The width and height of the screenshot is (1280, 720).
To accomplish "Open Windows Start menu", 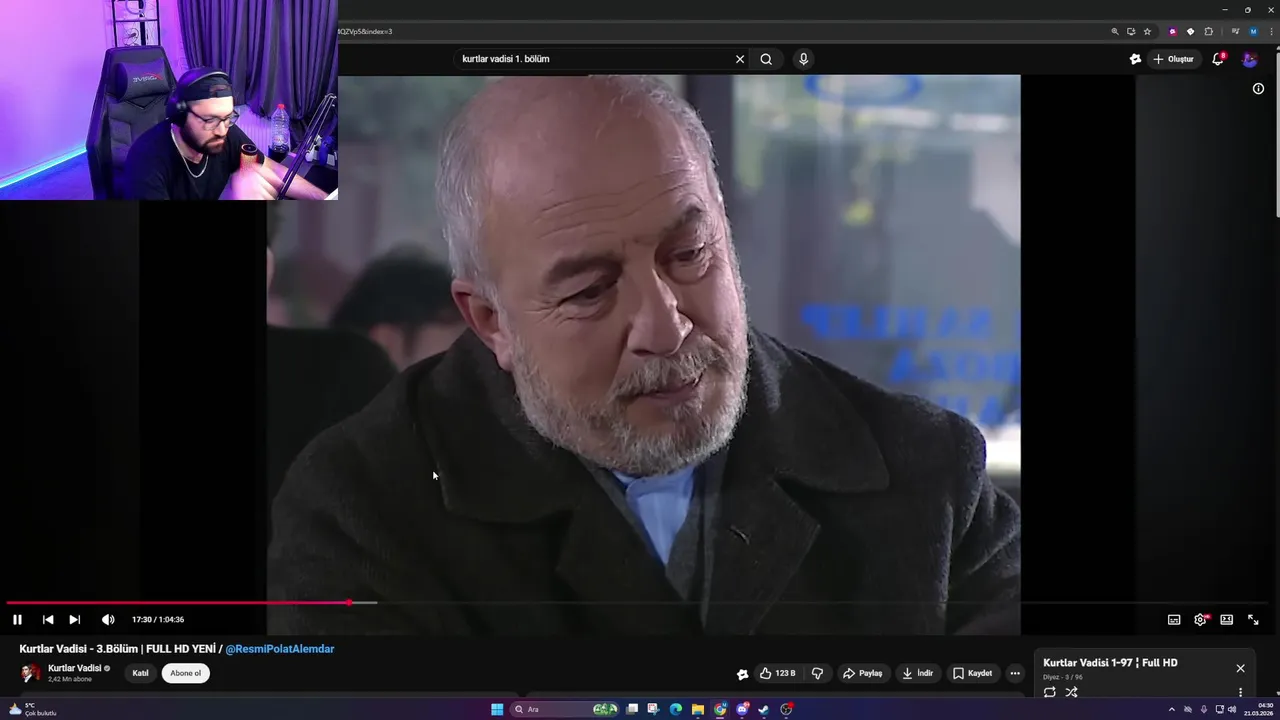I will pos(497,709).
